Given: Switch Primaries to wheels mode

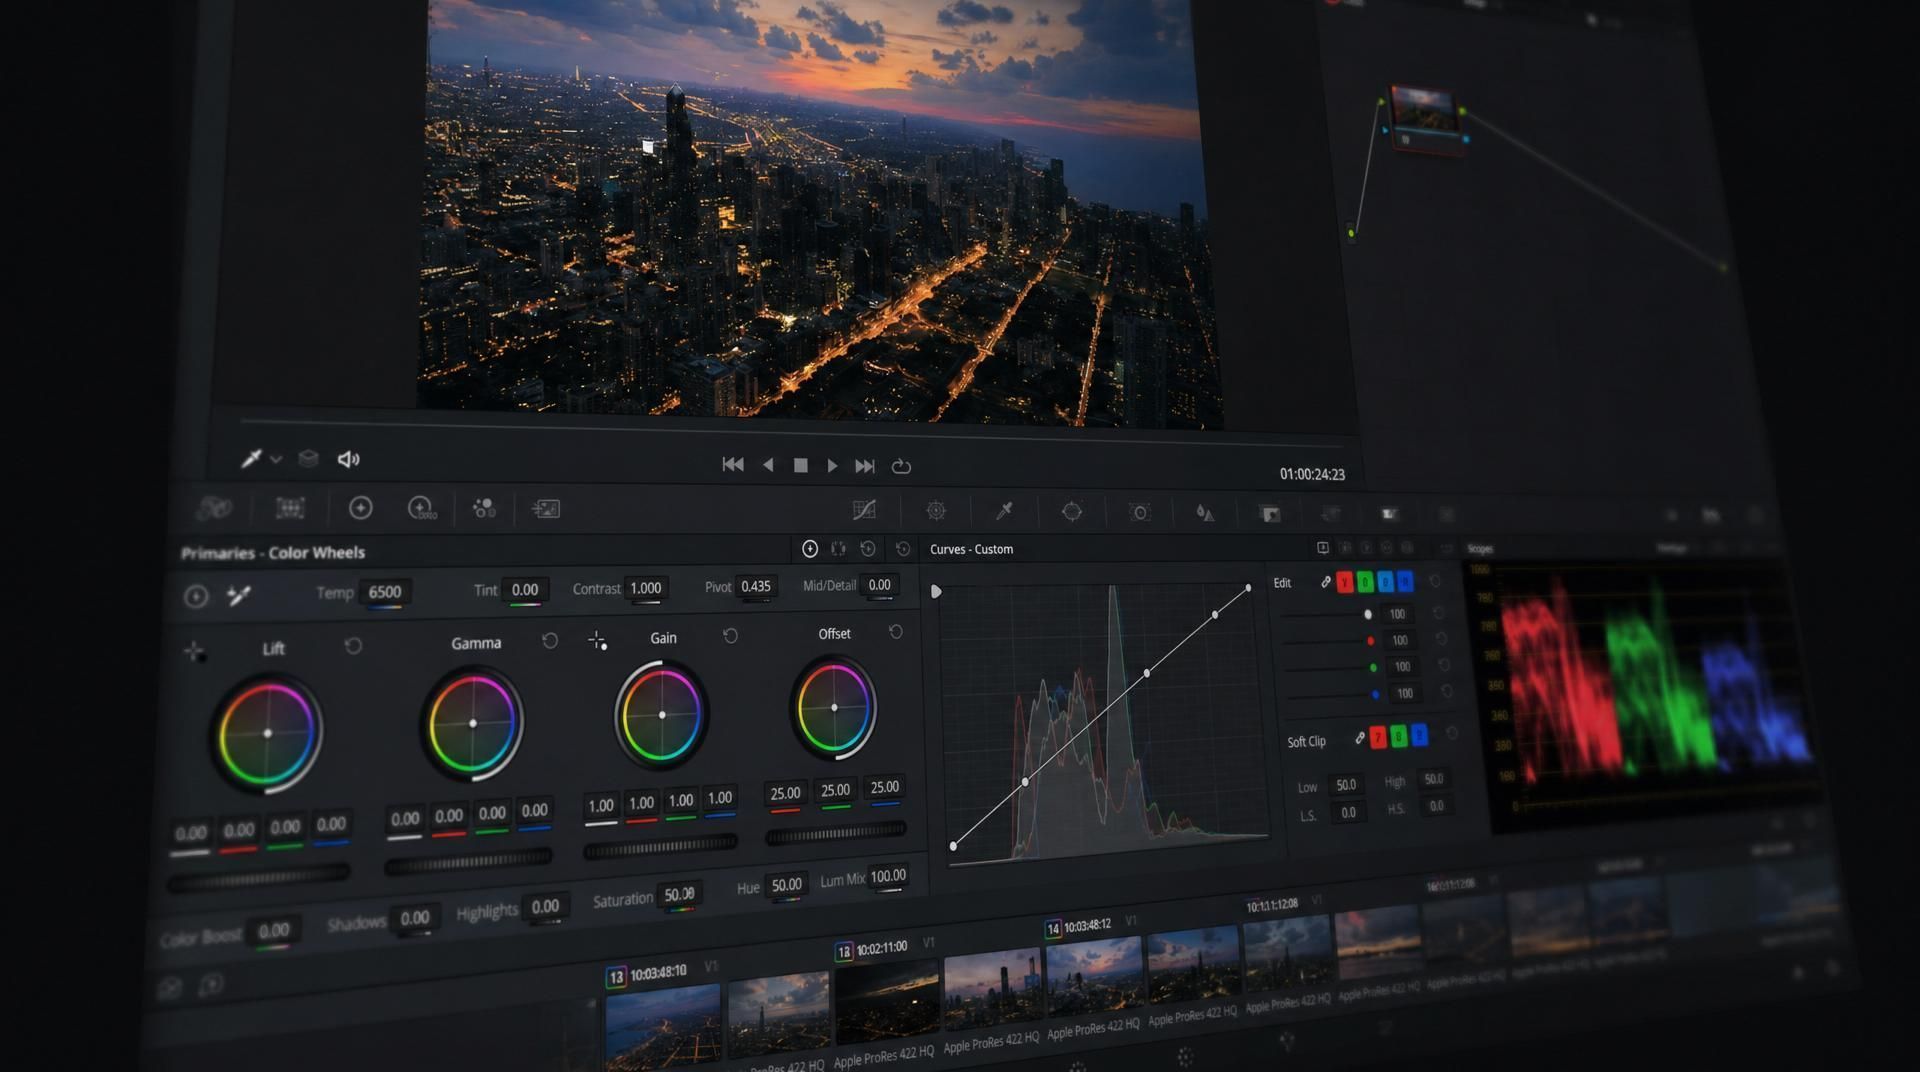Looking at the screenshot, I should click(810, 548).
